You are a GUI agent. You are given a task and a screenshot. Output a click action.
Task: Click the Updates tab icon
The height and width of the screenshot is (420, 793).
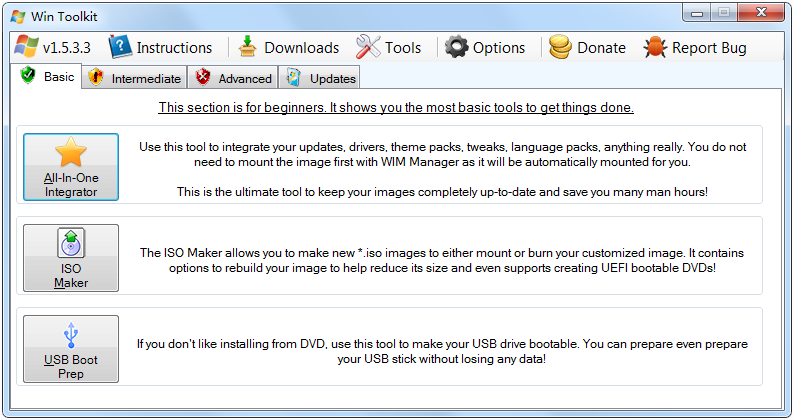(x=294, y=77)
